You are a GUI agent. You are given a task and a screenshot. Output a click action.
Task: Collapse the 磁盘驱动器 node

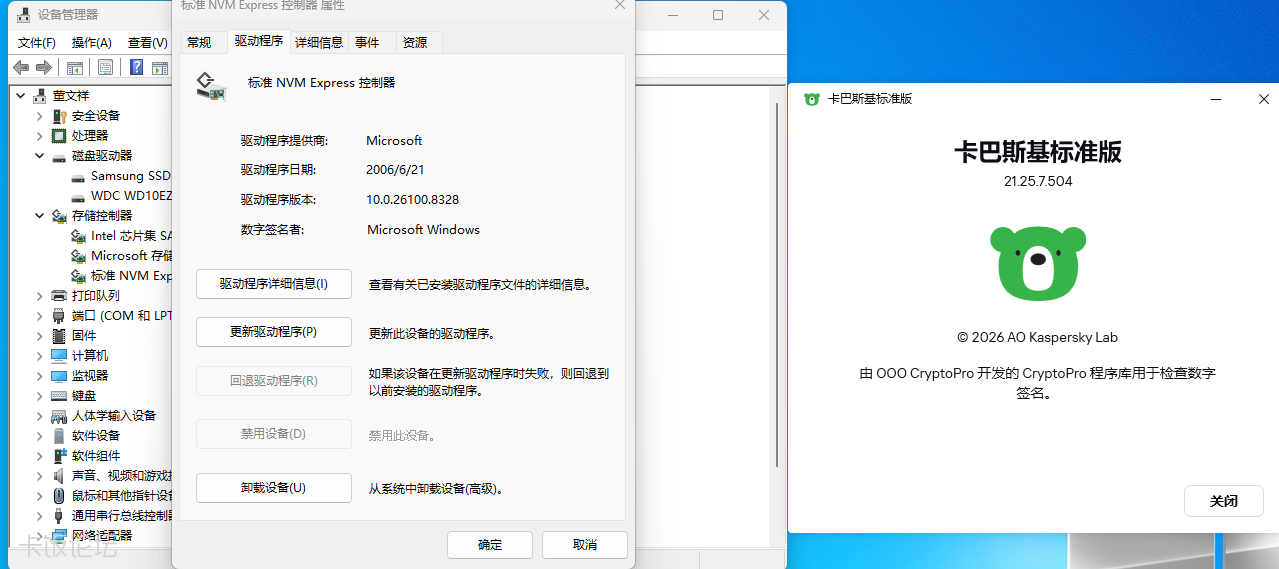40,156
